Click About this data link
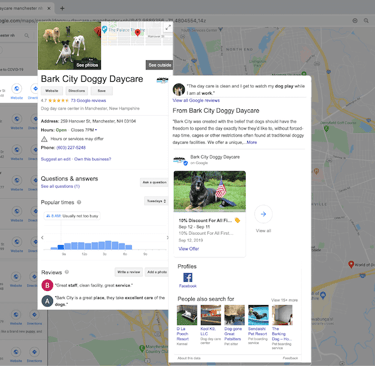 (x=189, y=358)
